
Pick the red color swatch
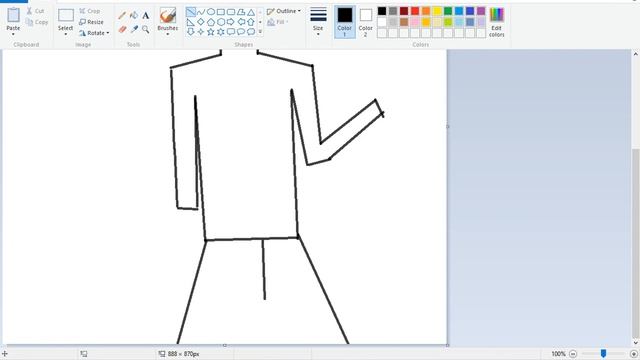coord(415,11)
